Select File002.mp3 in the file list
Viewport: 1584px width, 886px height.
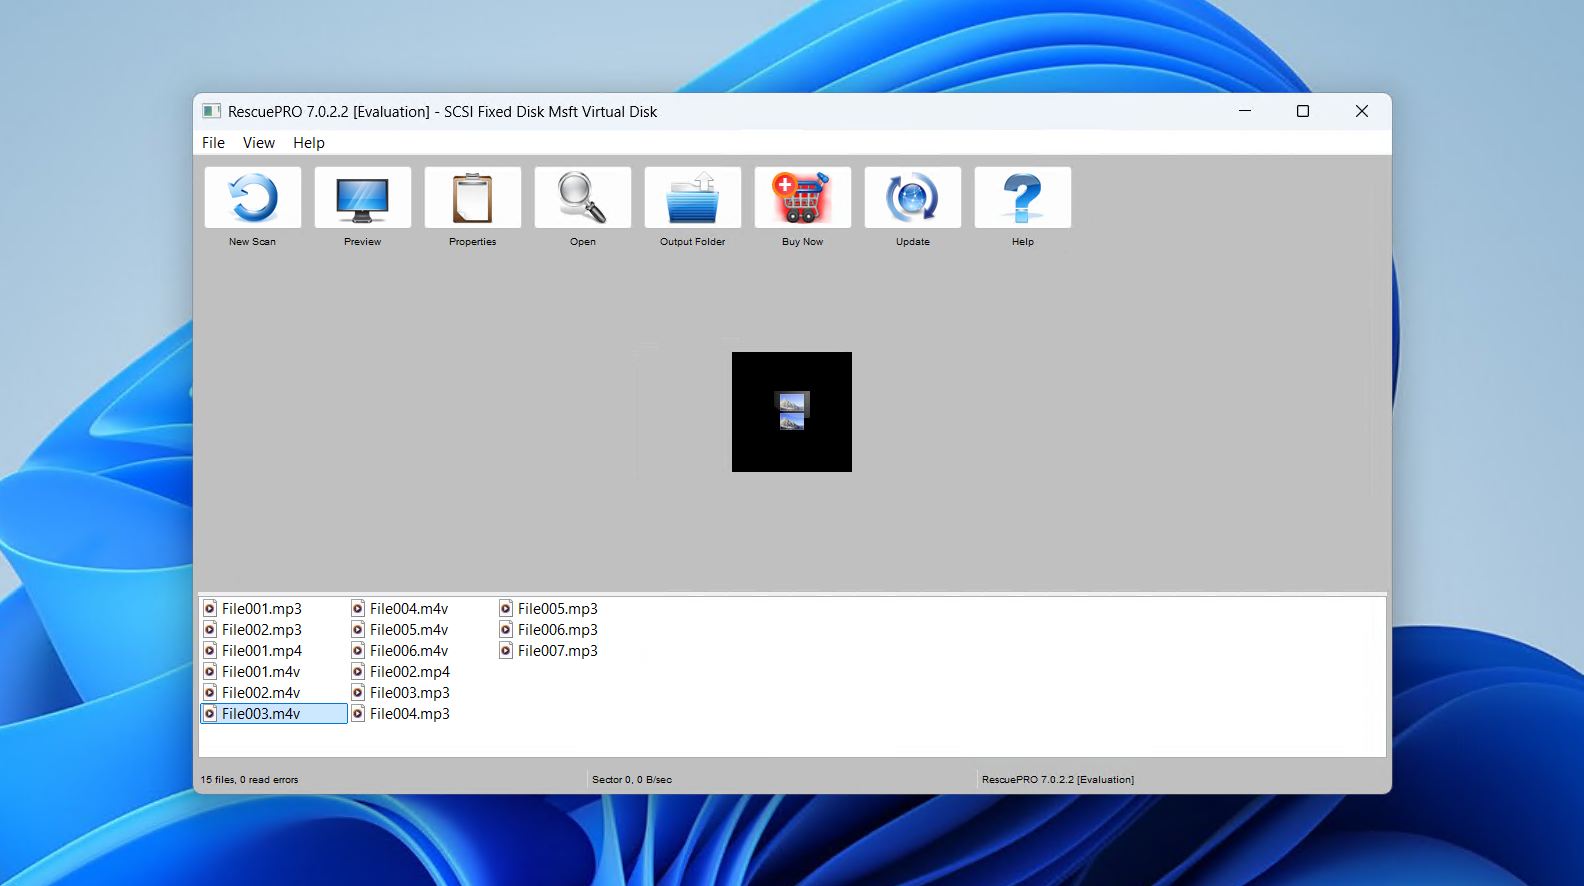click(261, 630)
